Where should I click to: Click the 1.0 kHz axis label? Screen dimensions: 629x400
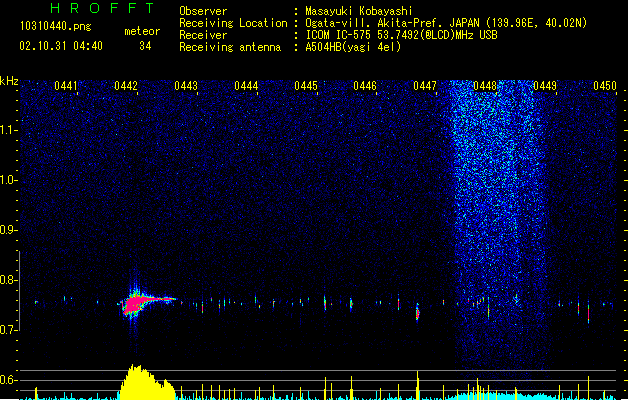pyautogui.click(x=8, y=180)
